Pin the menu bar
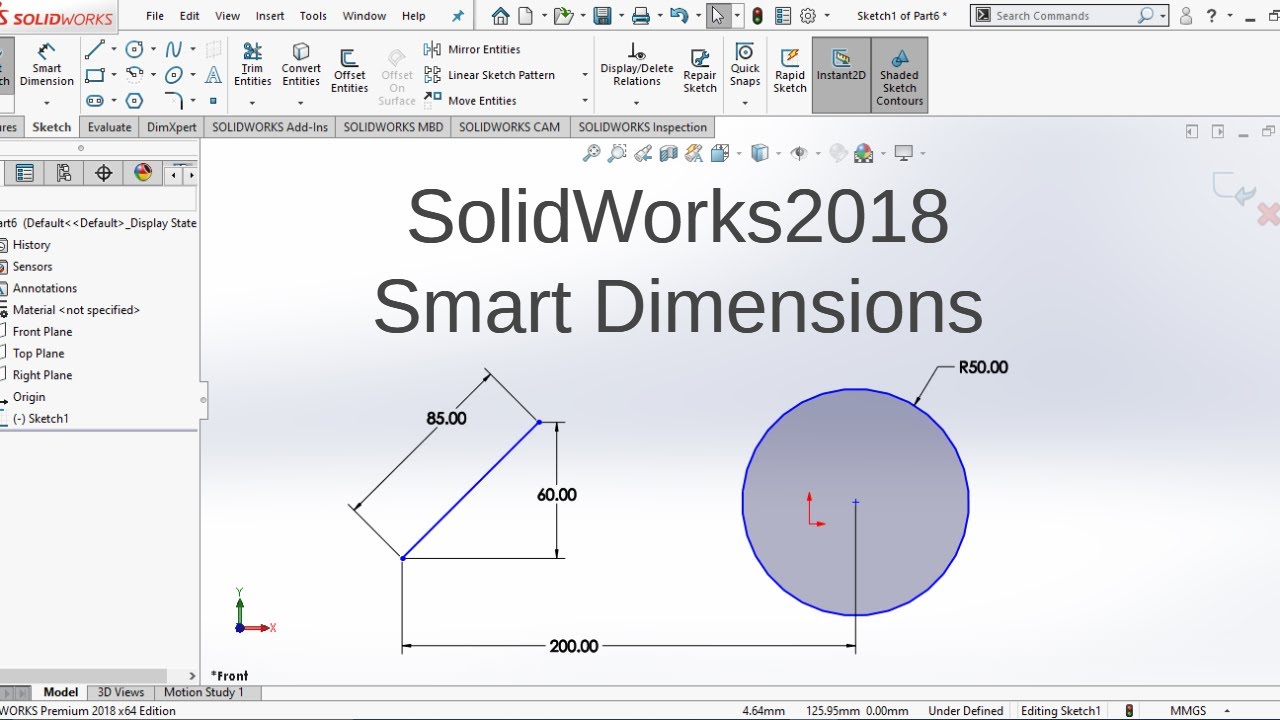Image resolution: width=1280 pixels, height=720 pixels. tap(458, 16)
